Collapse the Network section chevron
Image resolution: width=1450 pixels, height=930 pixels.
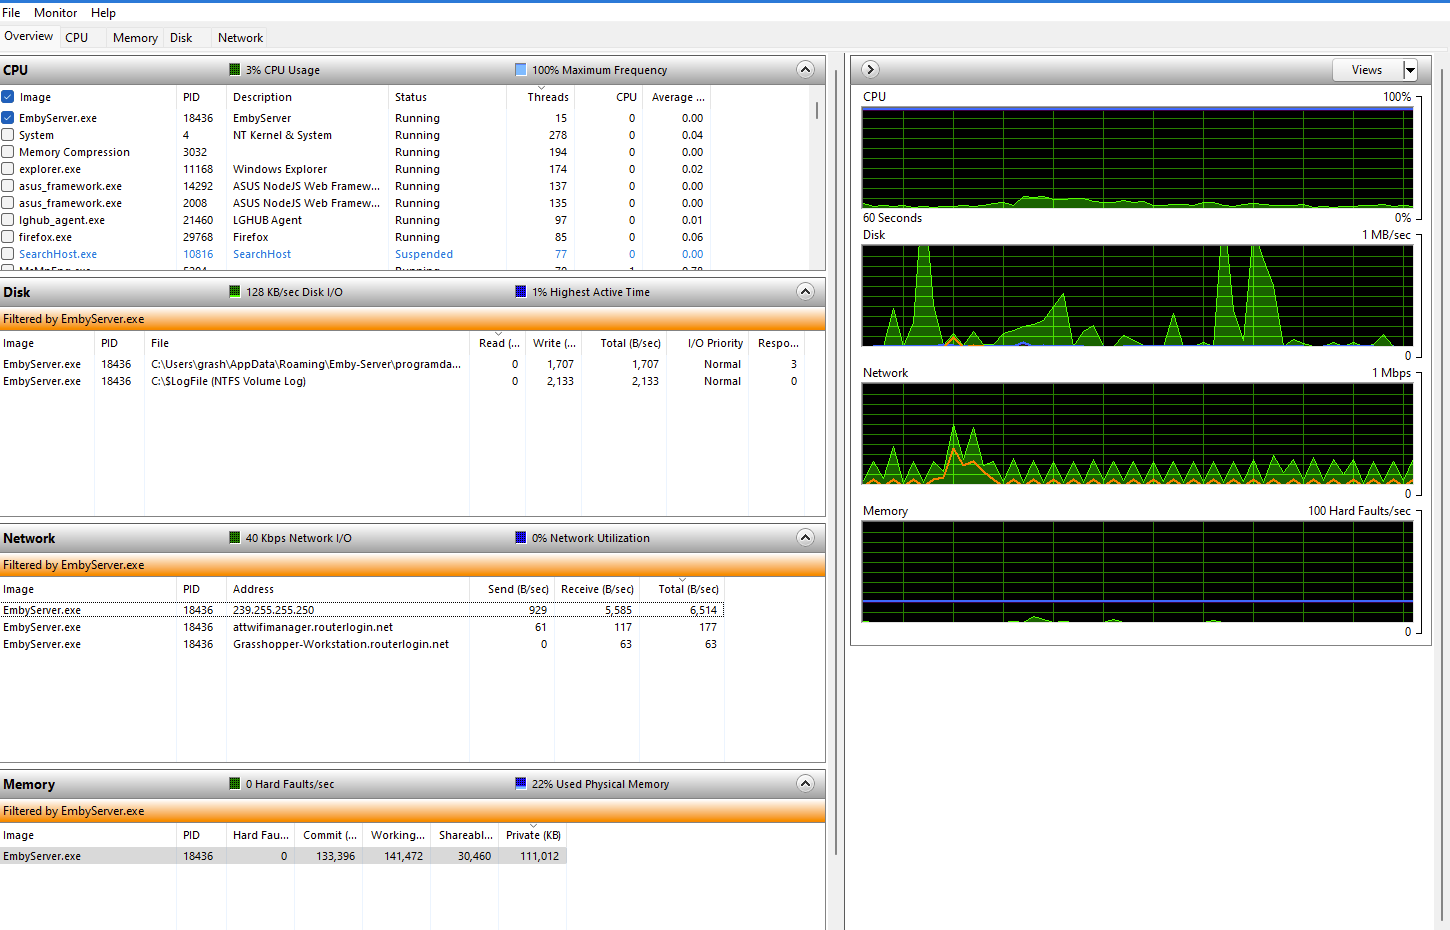pyautogui.click(x=805, y=537)
